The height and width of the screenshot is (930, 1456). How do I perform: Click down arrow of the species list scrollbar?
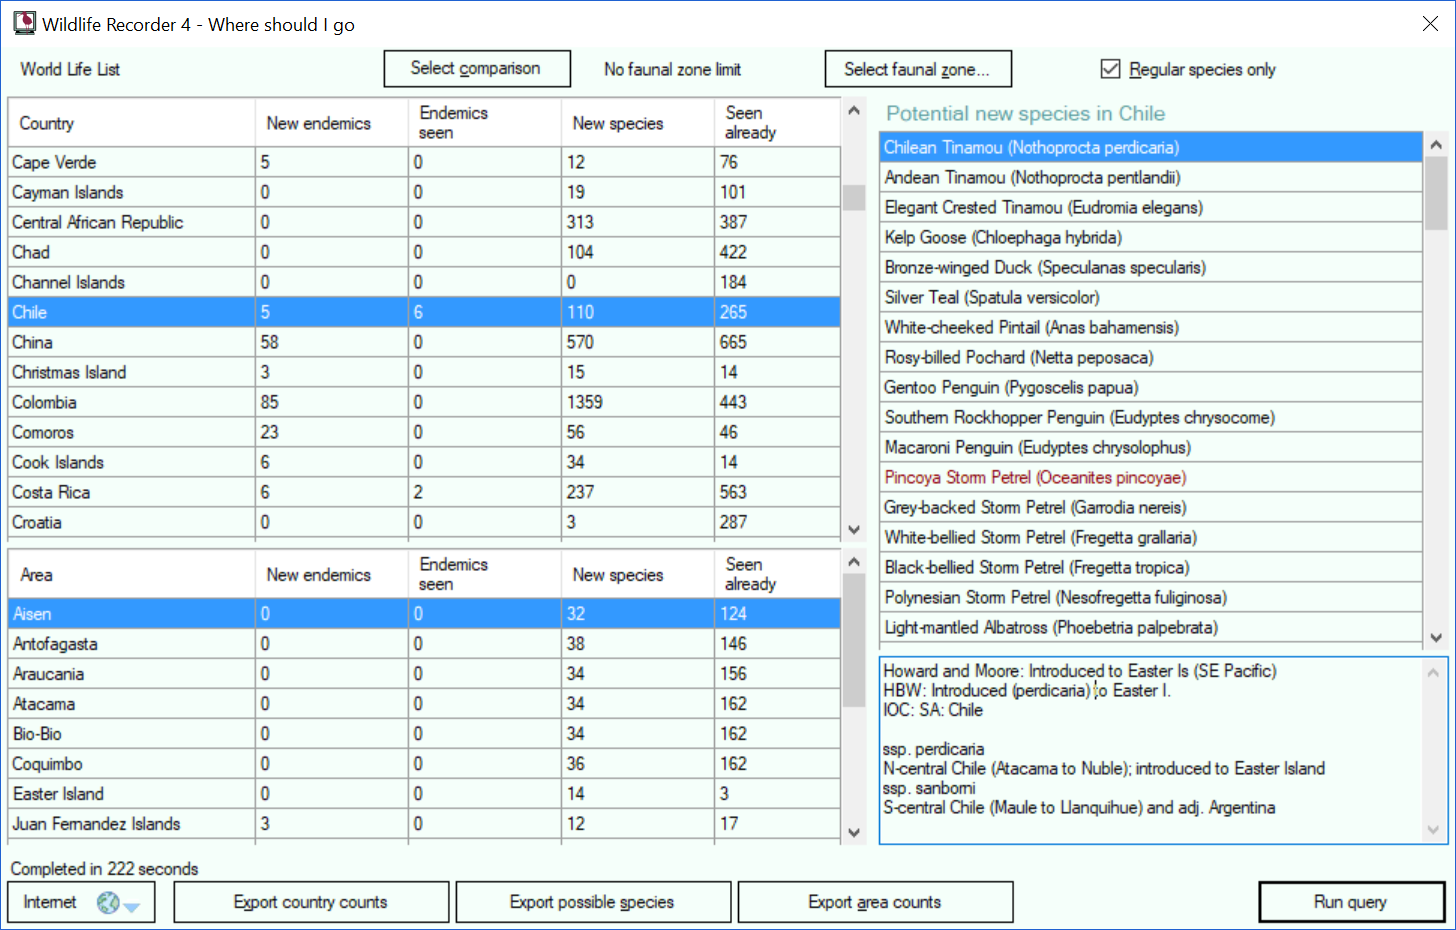[1436, 637]
